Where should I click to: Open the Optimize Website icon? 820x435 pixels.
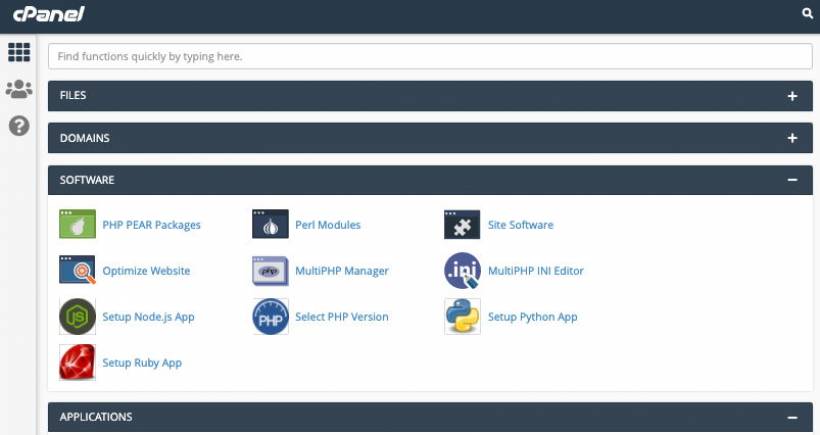(x=77, y=271)
